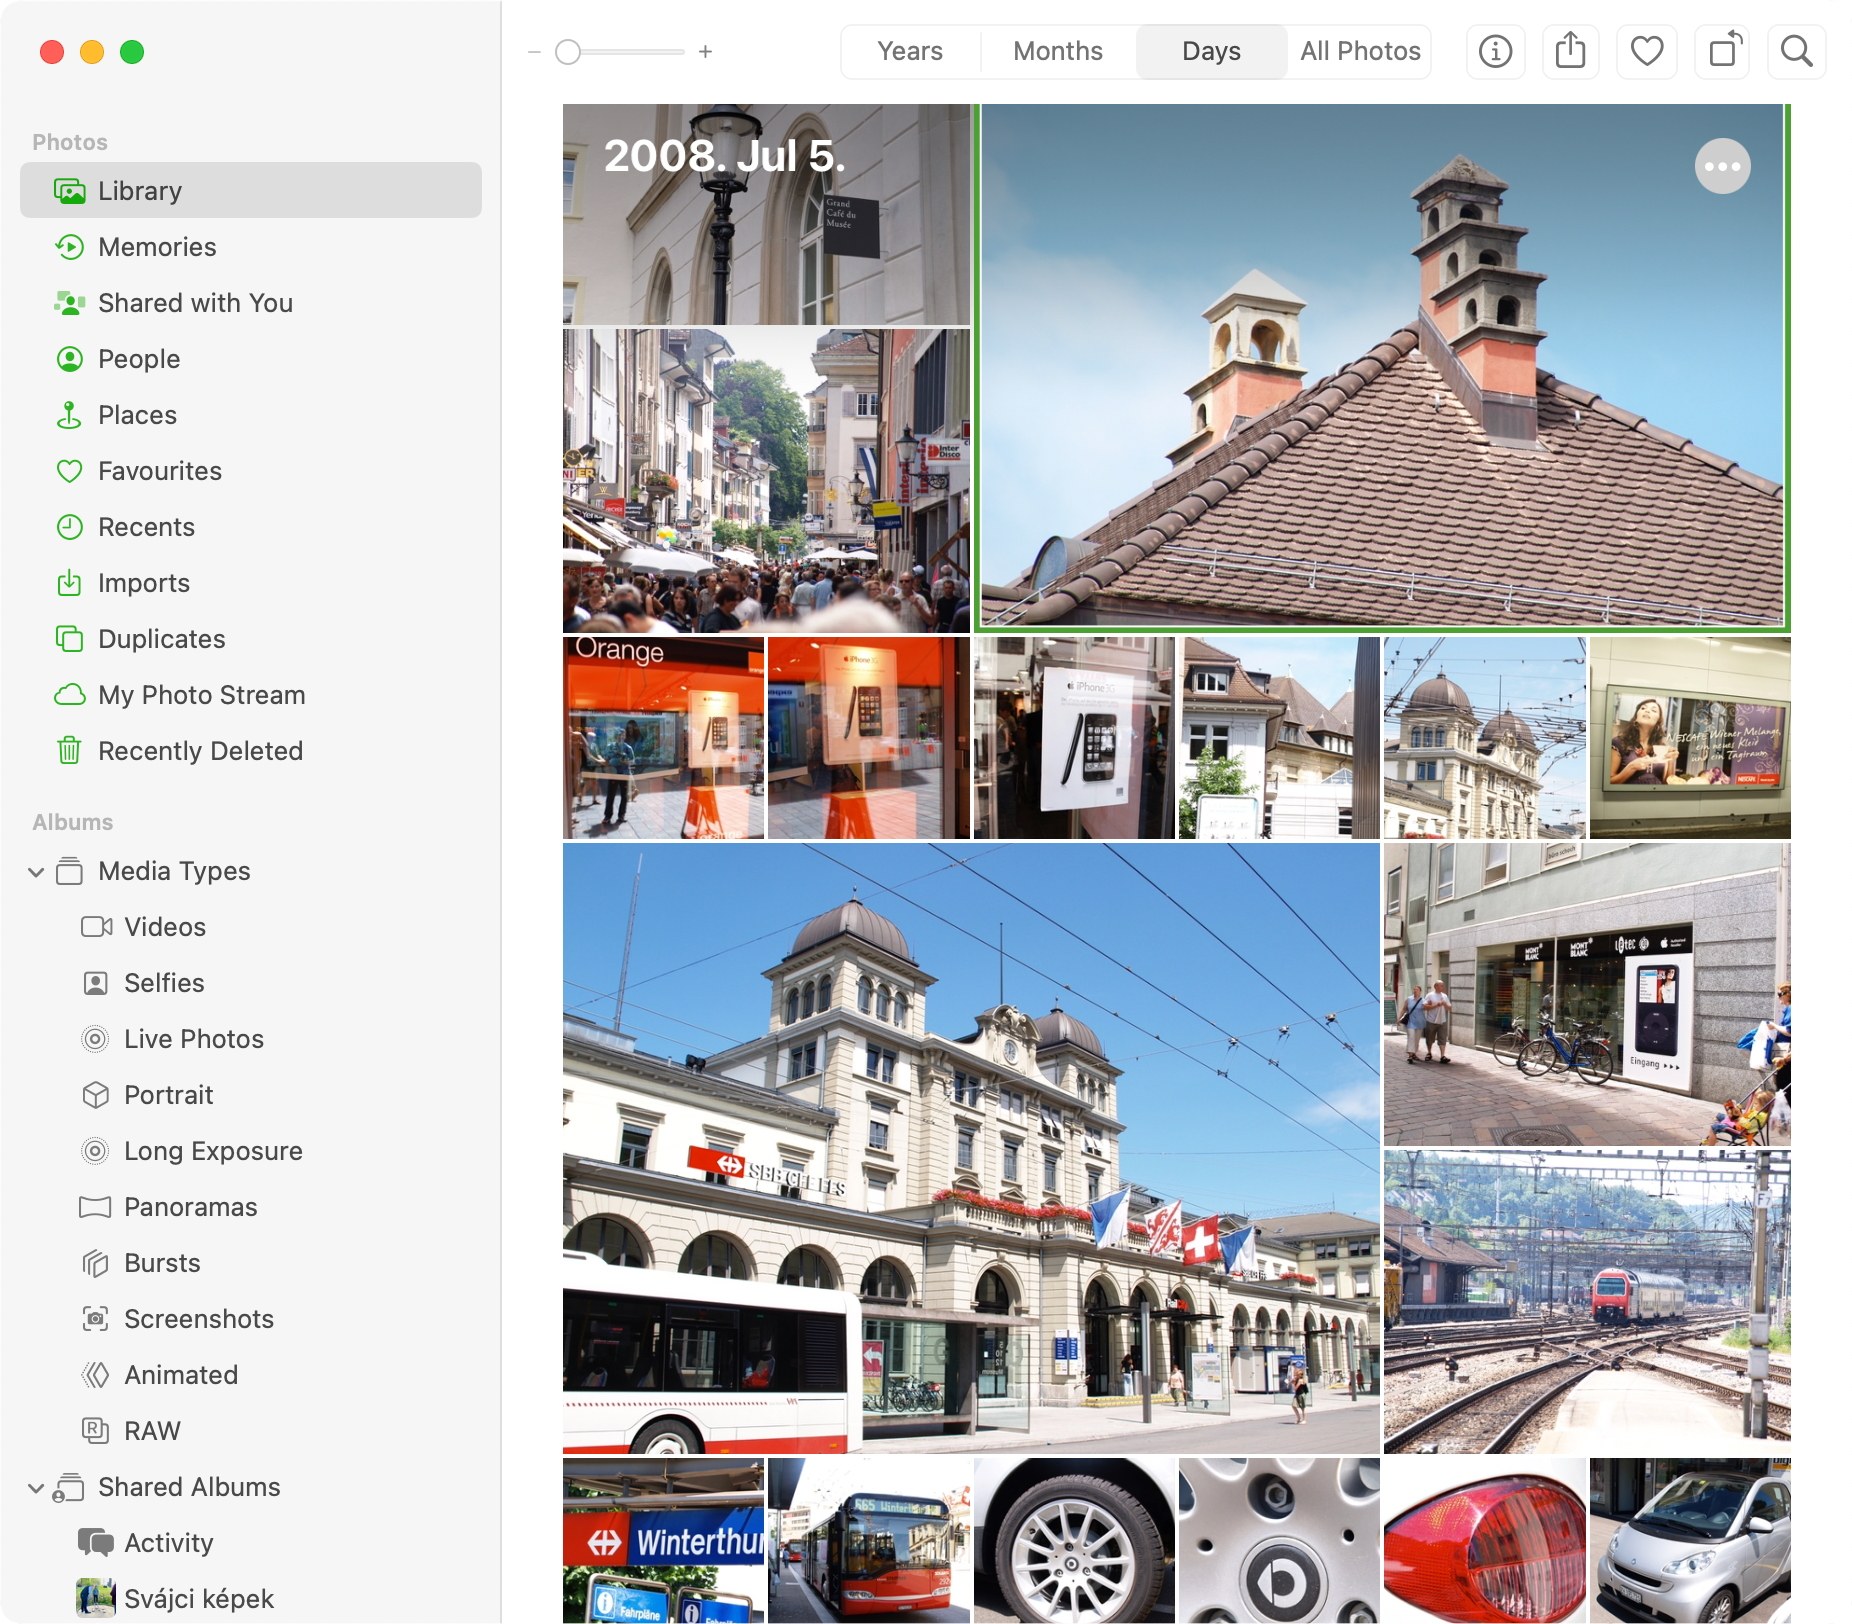Open the Memories section

tap(157, 247)
